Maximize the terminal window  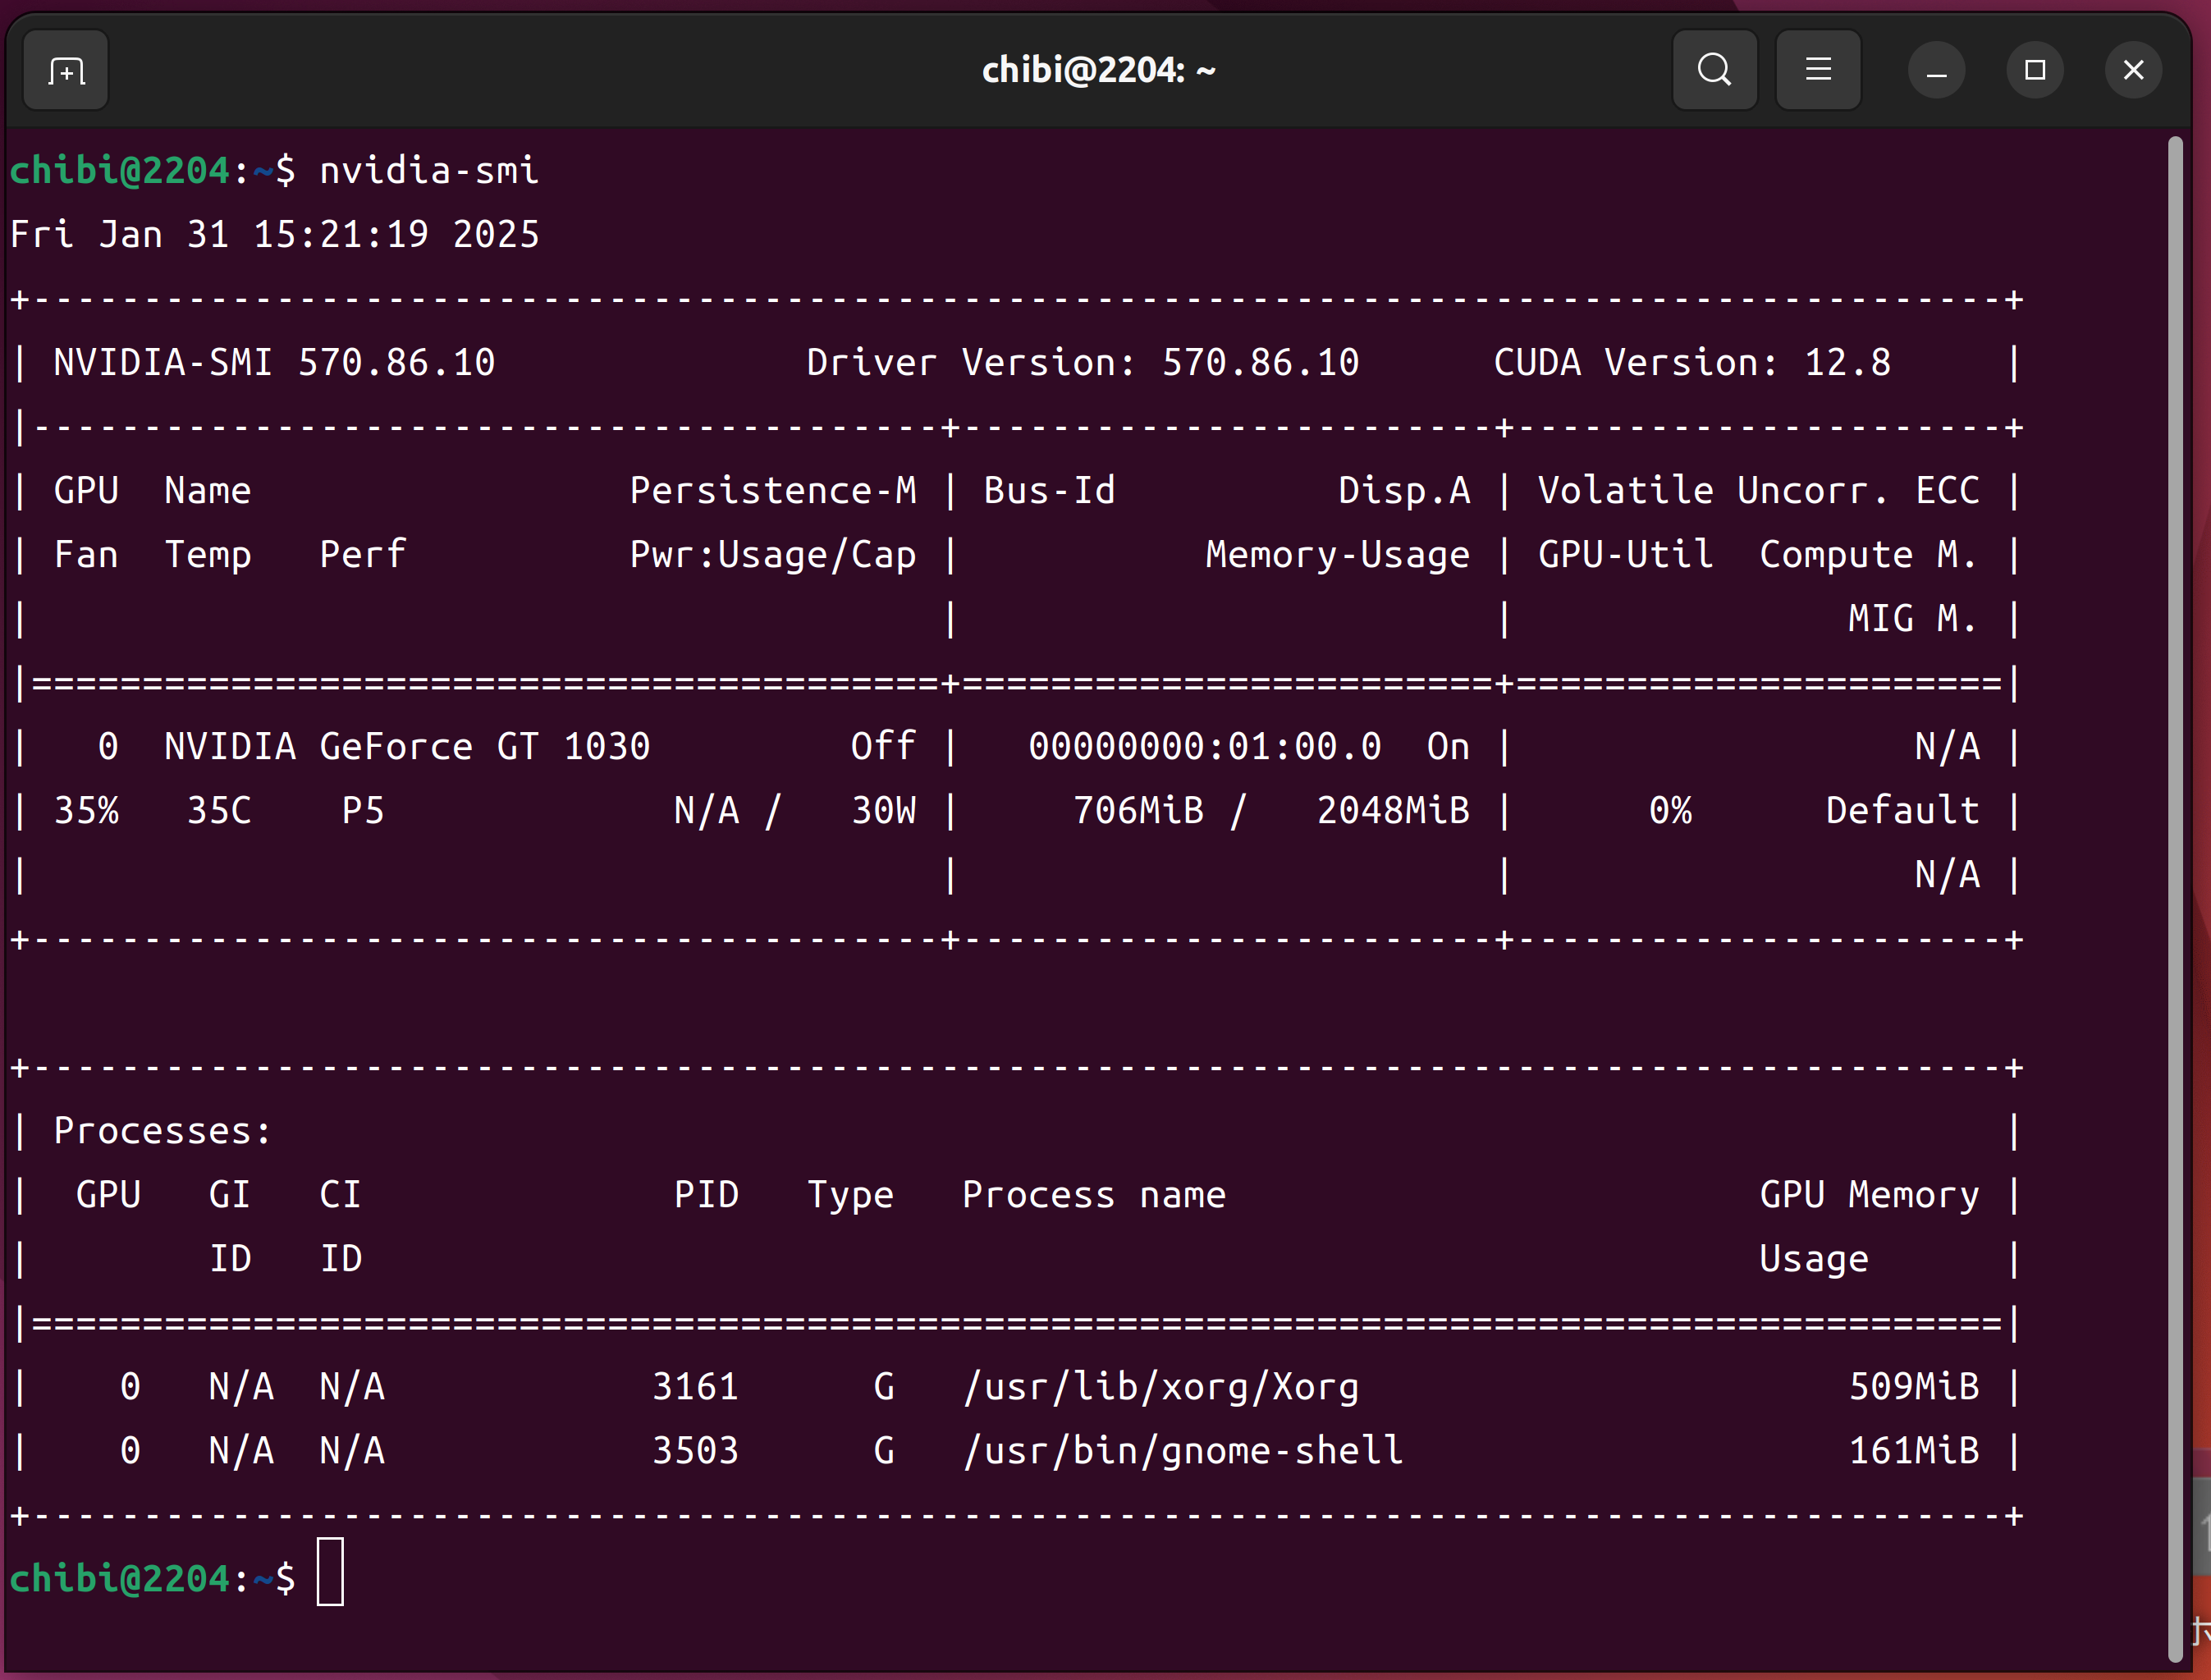click(x=2034, y=70)
